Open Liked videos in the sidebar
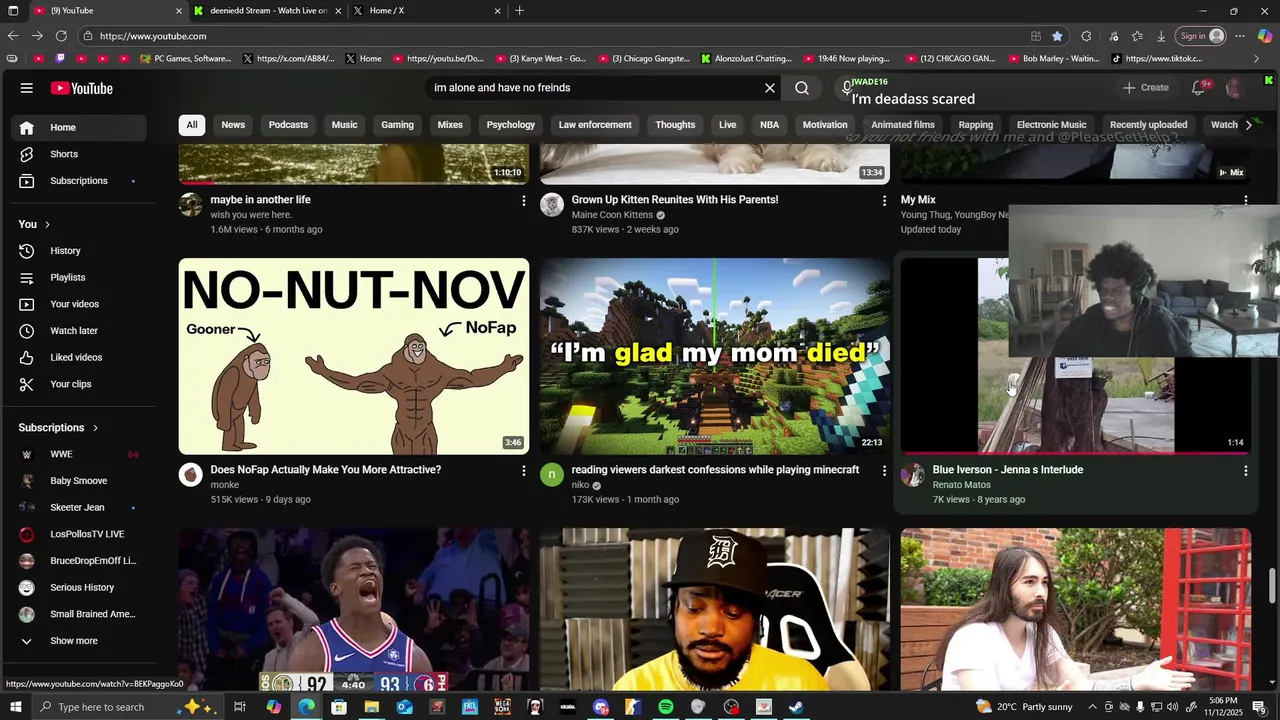 (x=76, y=358)
